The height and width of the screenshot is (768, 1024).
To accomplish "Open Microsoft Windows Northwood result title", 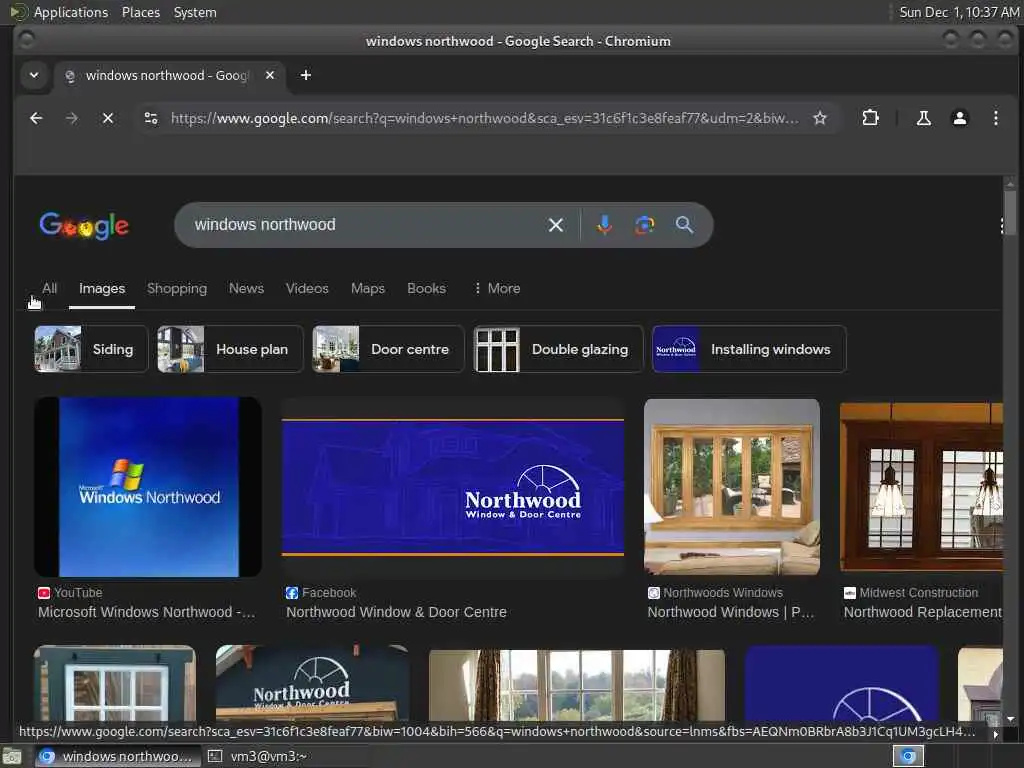I will [x=146, y=613].
